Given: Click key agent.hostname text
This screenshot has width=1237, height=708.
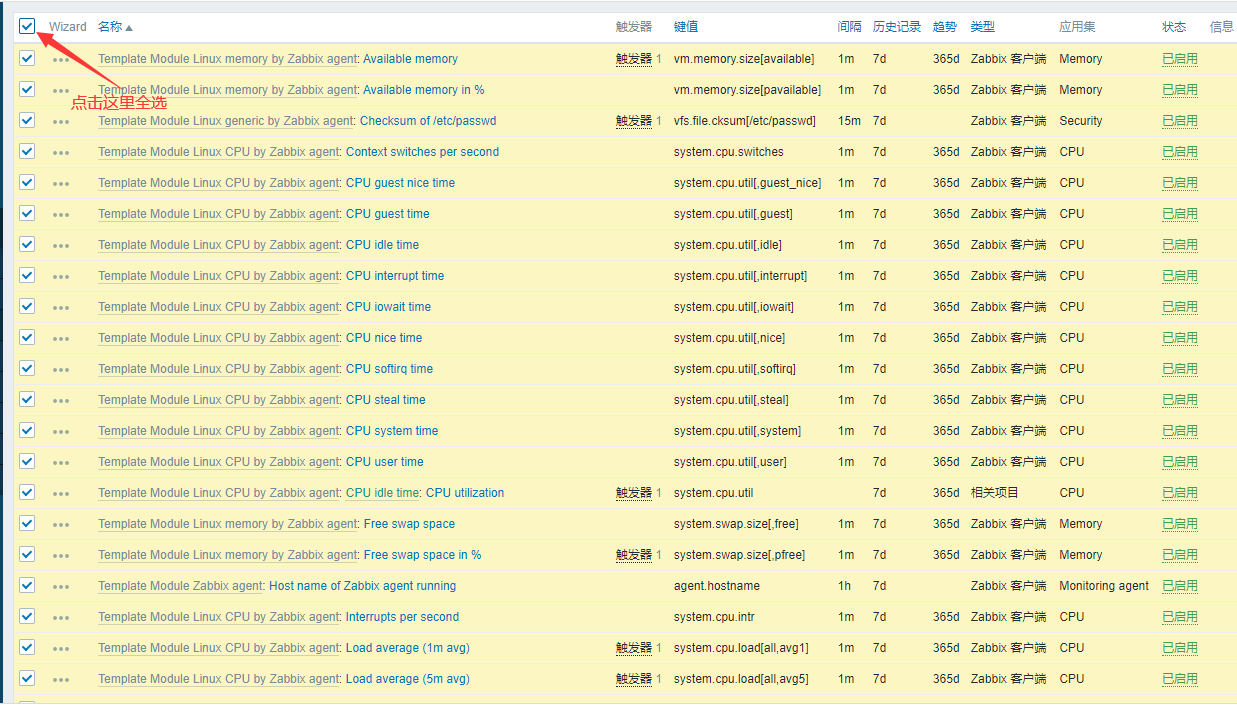Looking at the screenshot, I should (x=717, y=586).
